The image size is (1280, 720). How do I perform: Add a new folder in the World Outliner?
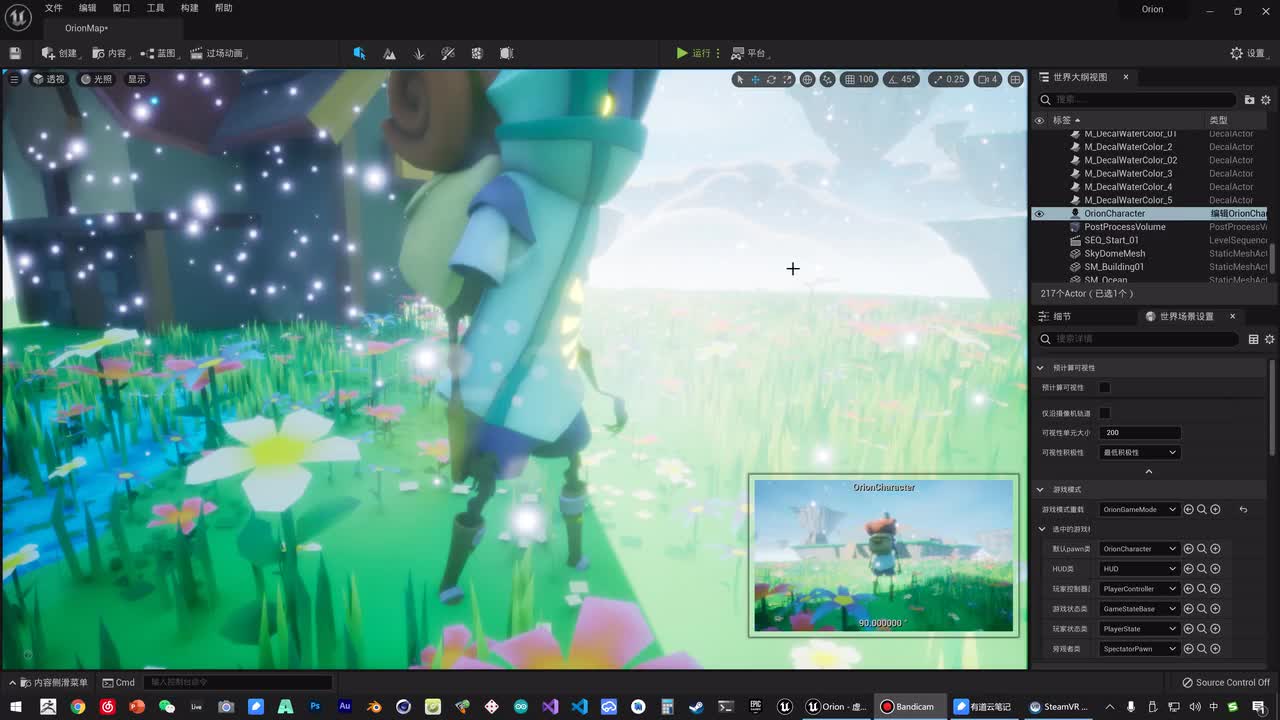point(1249,100)
